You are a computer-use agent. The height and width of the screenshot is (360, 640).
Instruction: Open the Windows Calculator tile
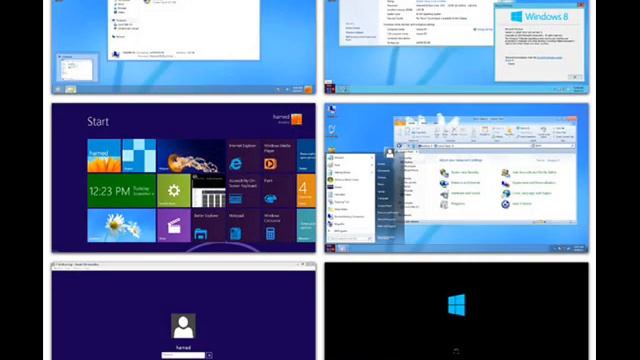[x=278, y=226]
